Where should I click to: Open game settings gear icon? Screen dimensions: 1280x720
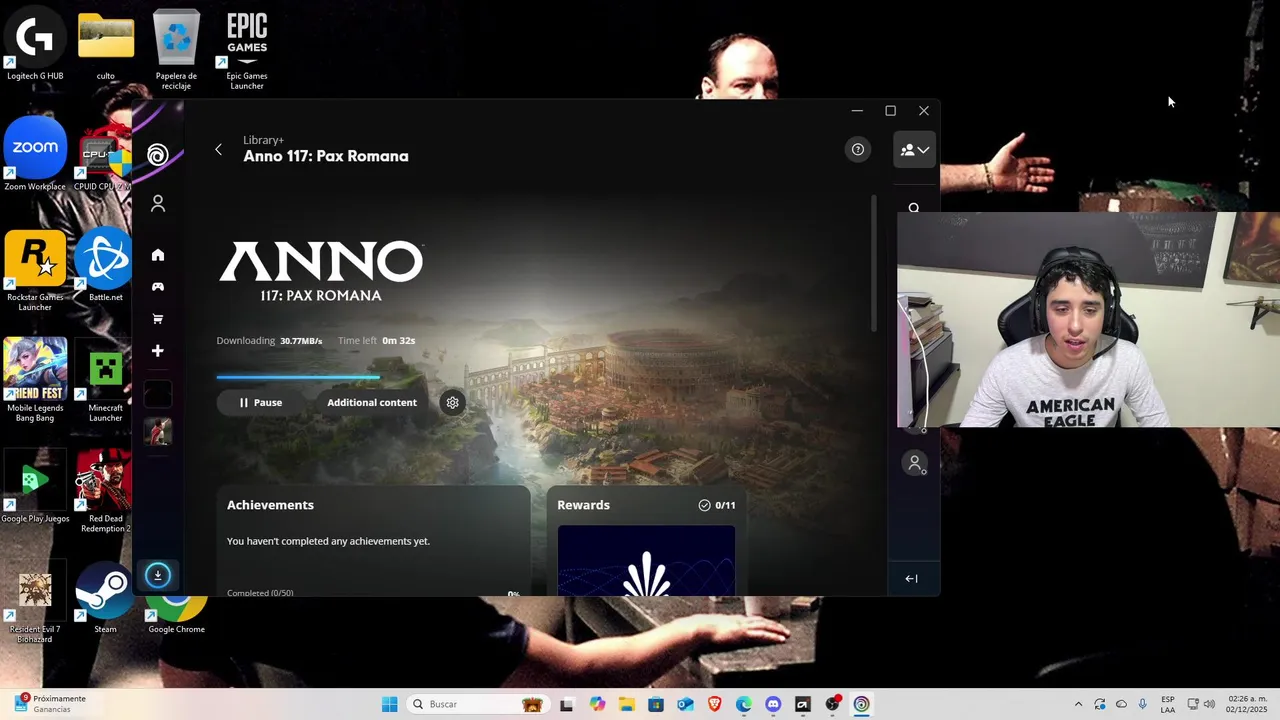pyautogui.click(x=452, y=403)
